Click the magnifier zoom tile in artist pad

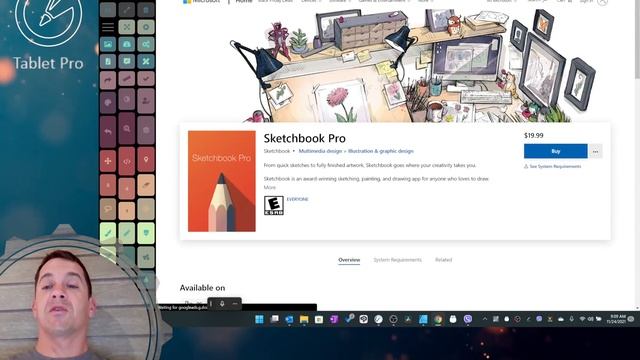click(127, 129)
